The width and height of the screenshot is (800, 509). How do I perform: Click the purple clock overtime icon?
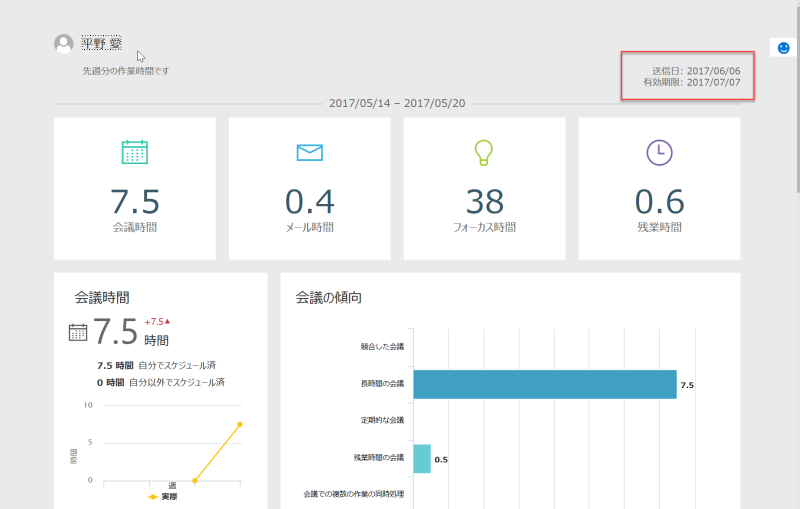[x=659, y=152]
